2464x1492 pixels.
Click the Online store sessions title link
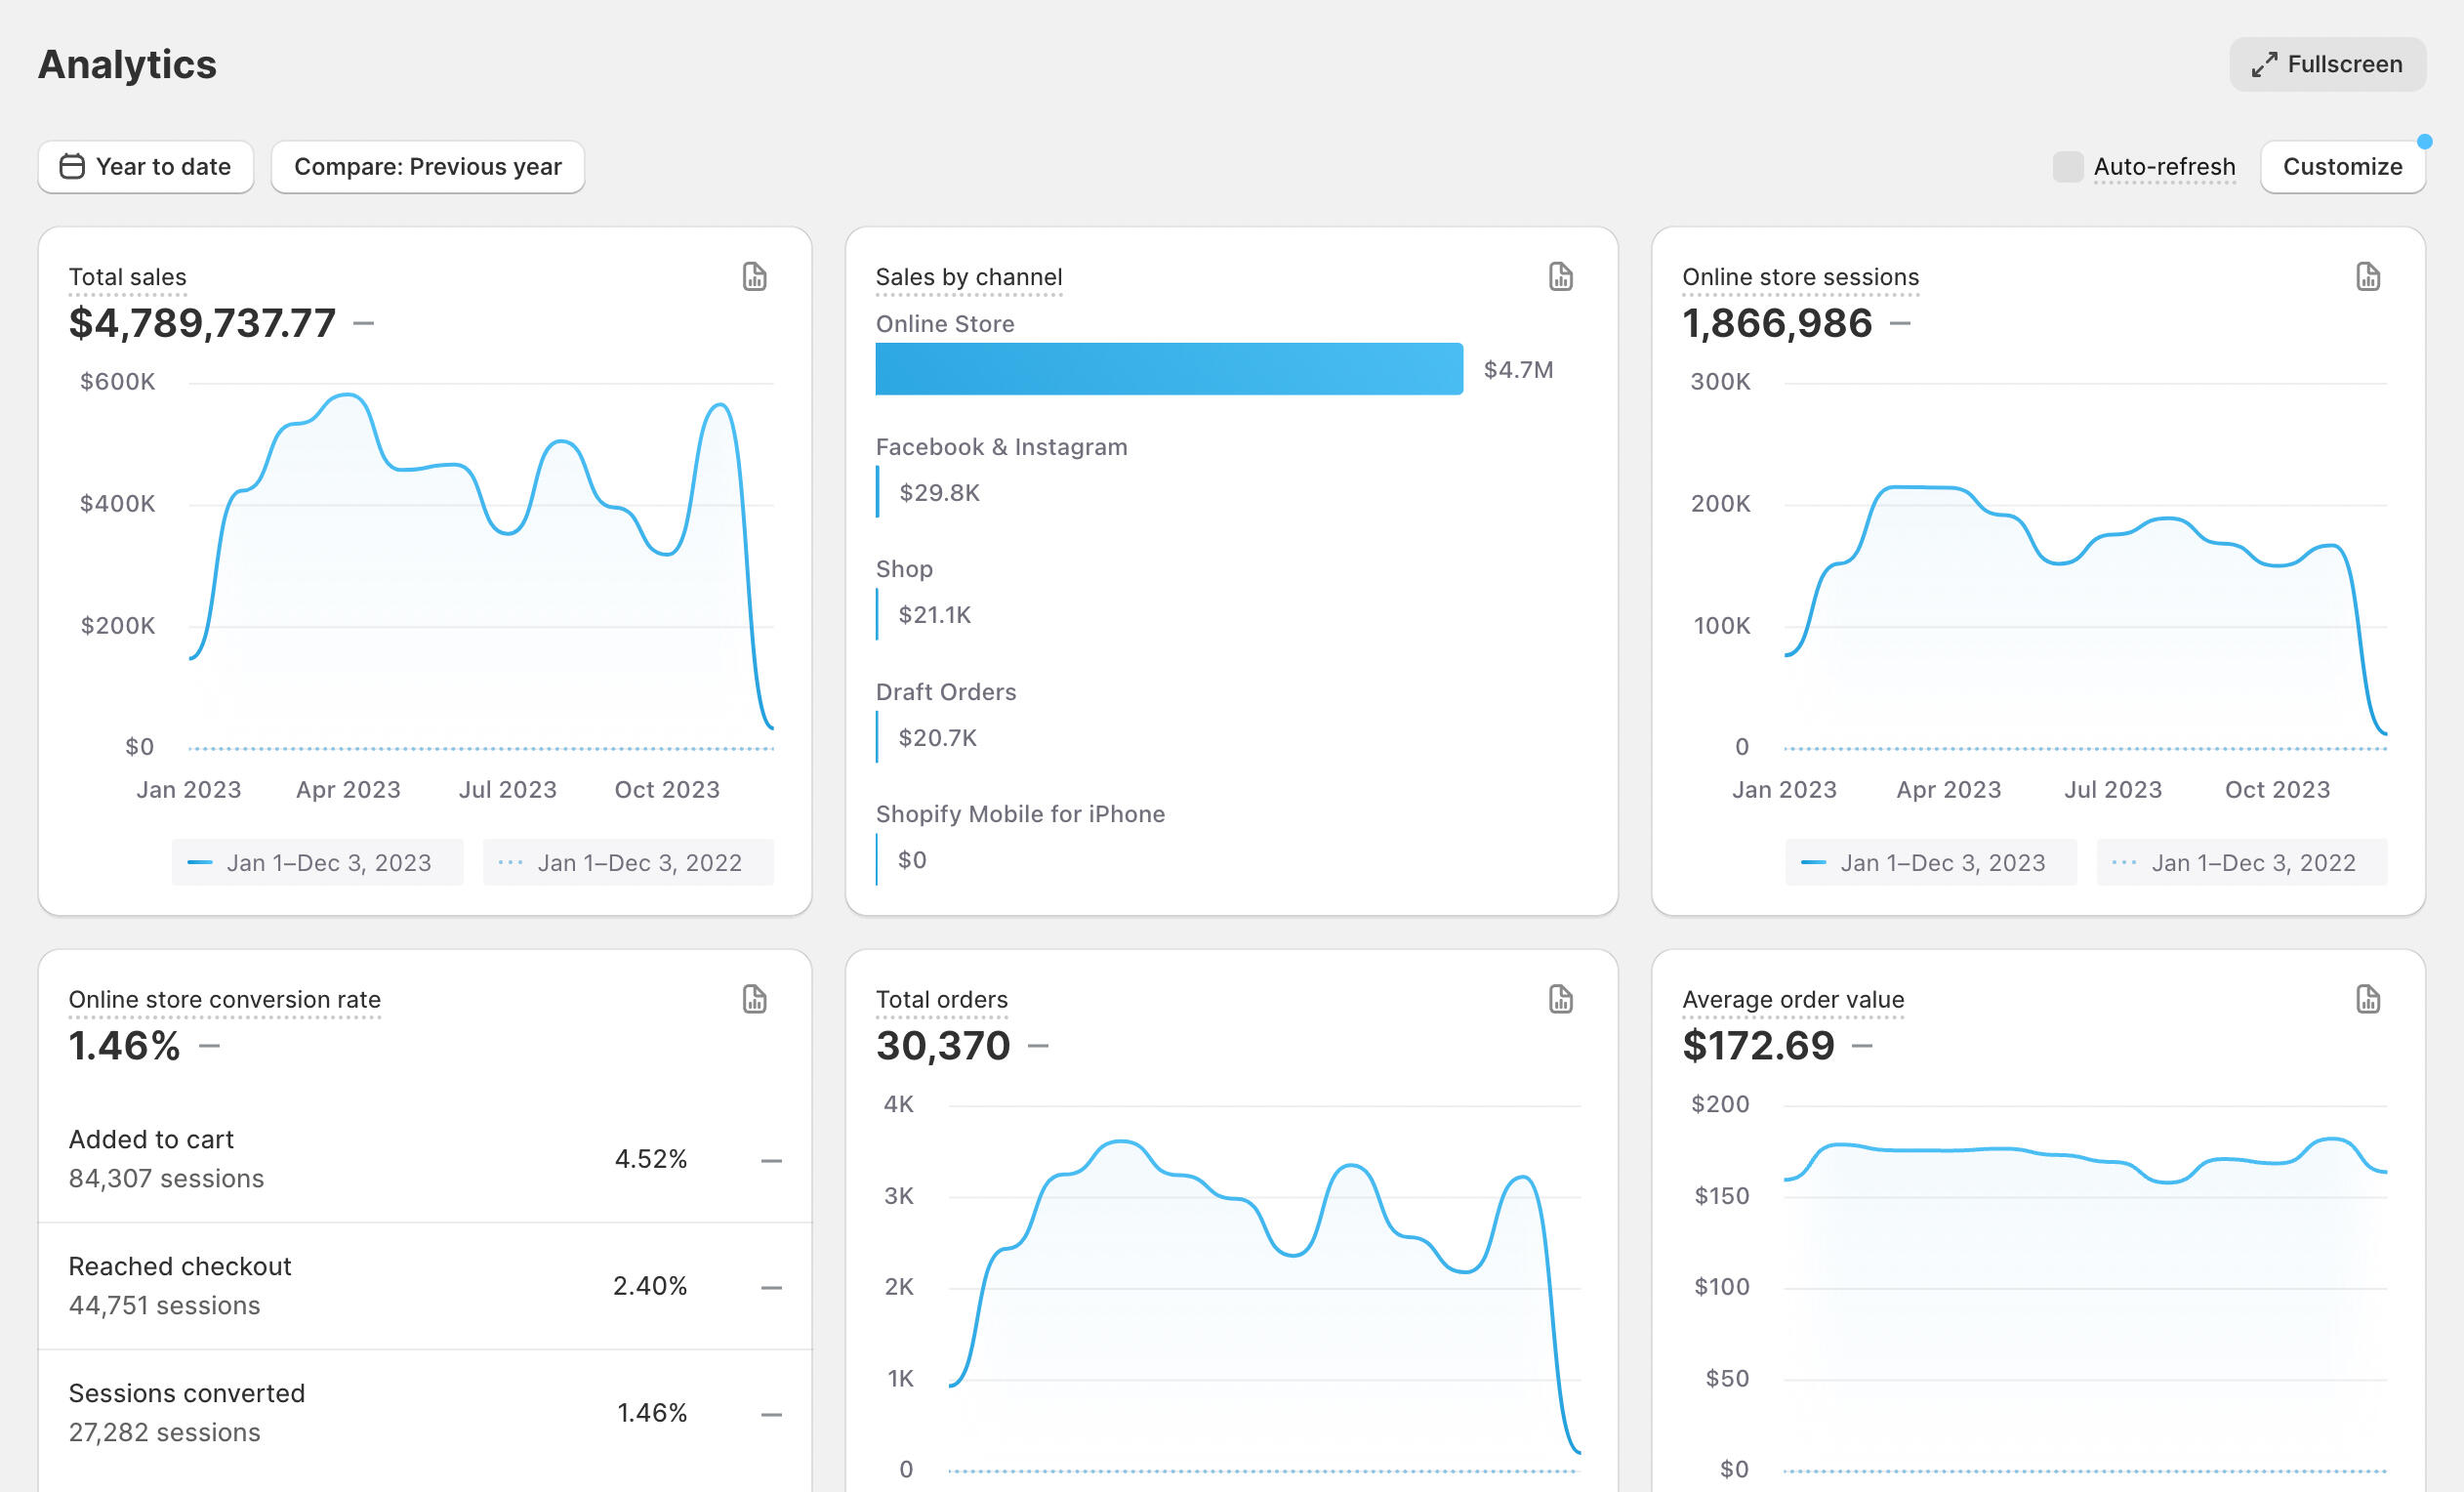[x=1800, y=277]
